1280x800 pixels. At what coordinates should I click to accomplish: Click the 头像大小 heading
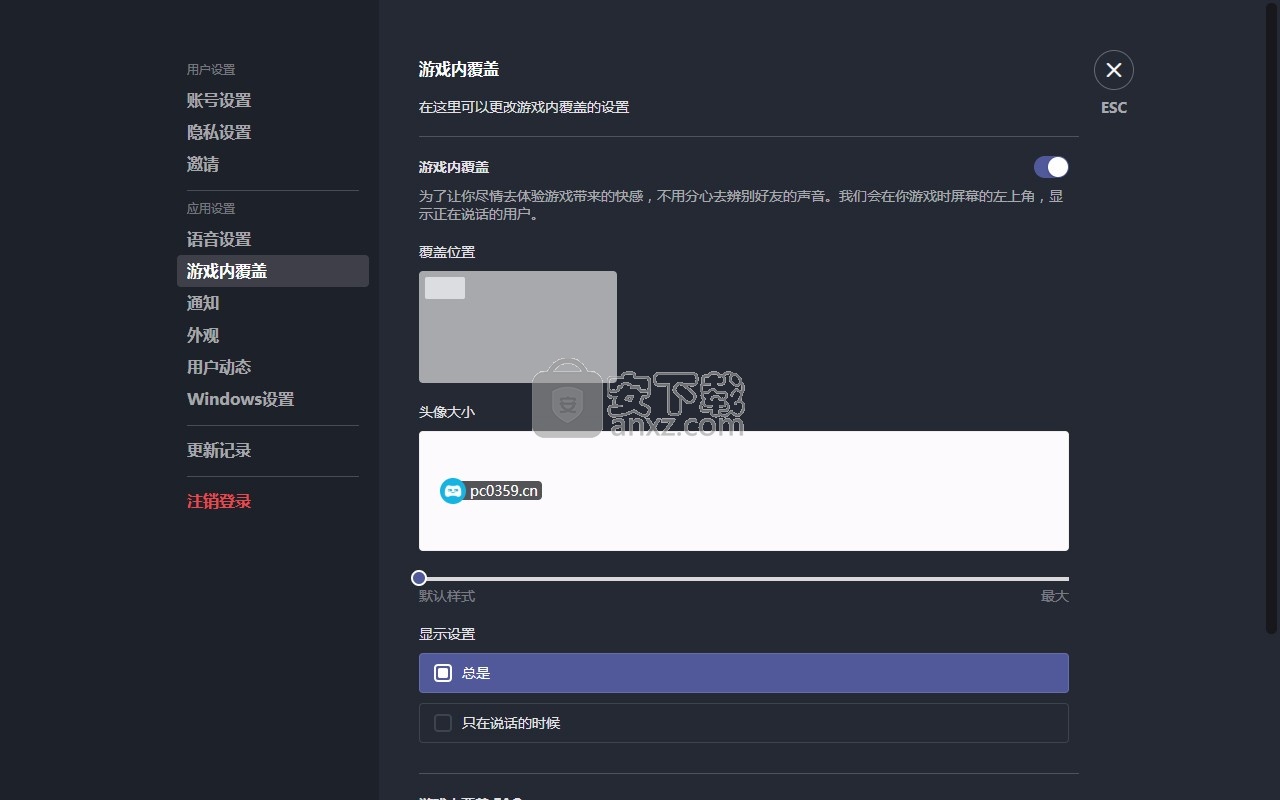point(447,411)
